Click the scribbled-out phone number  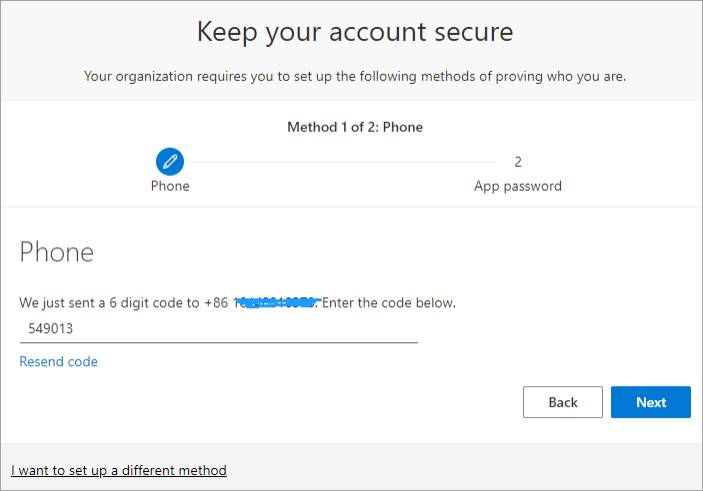pyautogui.click(x=277, y=303)
